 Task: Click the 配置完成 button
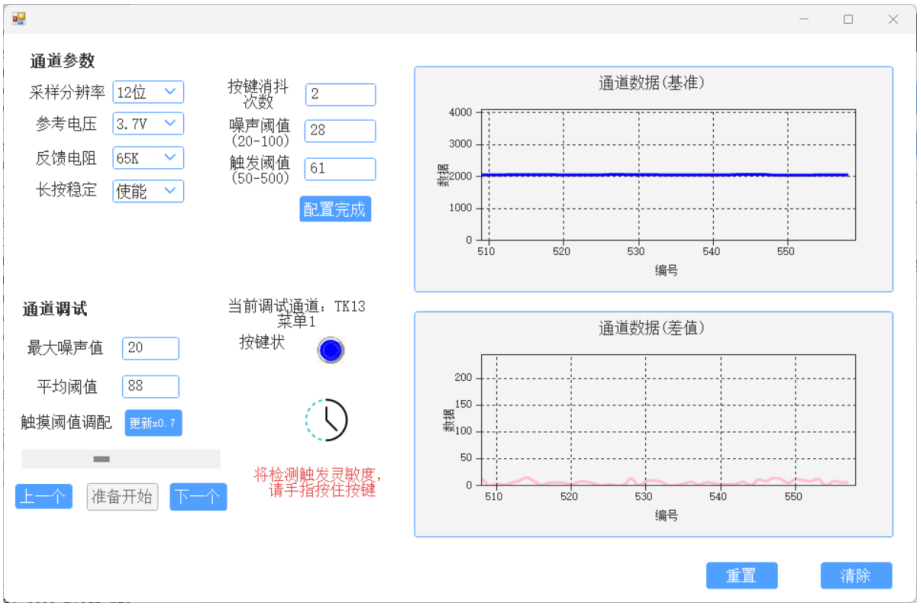(335, 209)
